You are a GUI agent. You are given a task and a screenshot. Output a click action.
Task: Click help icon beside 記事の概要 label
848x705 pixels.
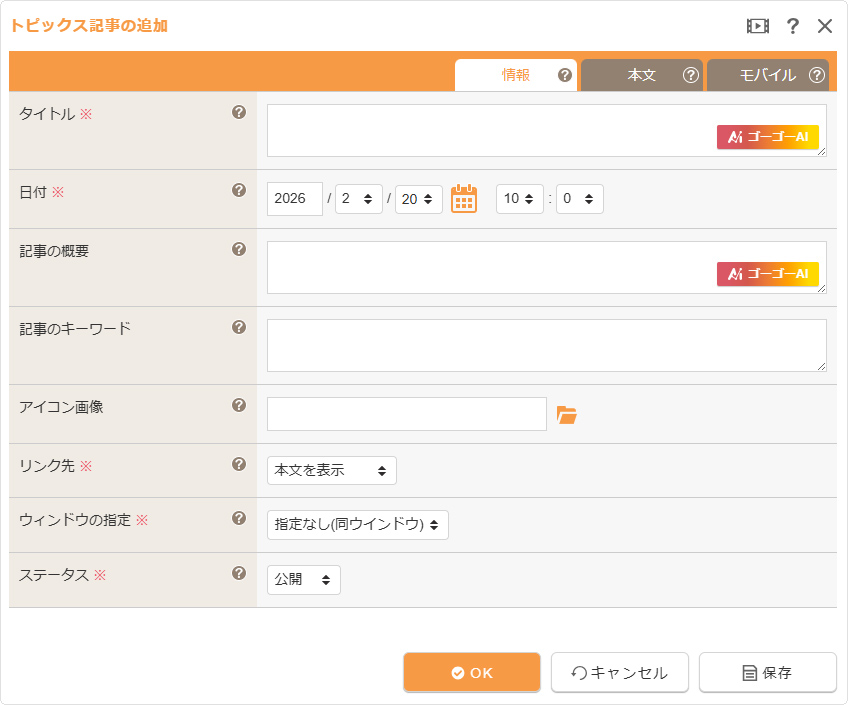click(x=239, y=250)
